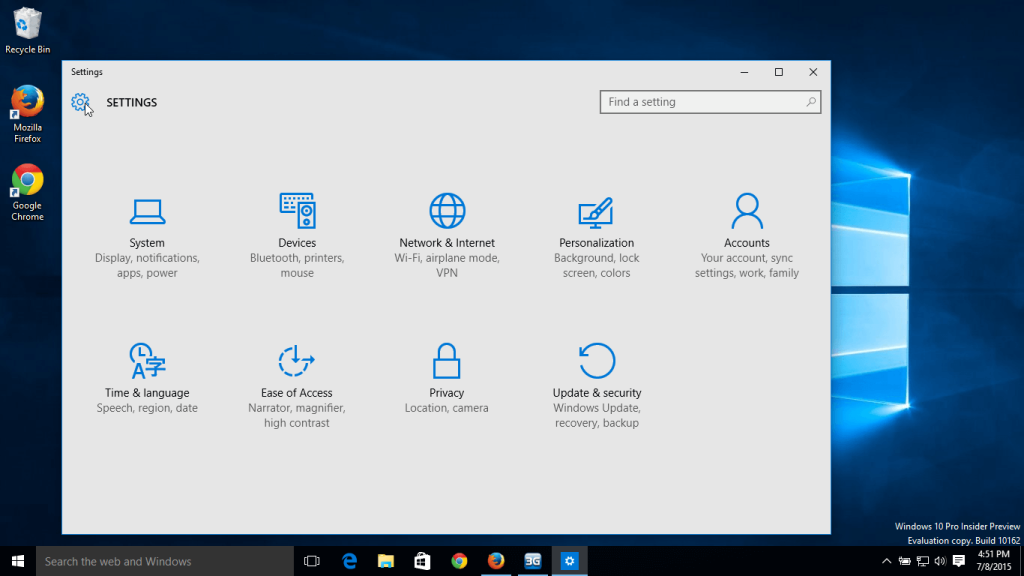The height and width of the screenshot is (576, 1024).
Task: Open the Action Center notifications icon
Action: (959, 561)
